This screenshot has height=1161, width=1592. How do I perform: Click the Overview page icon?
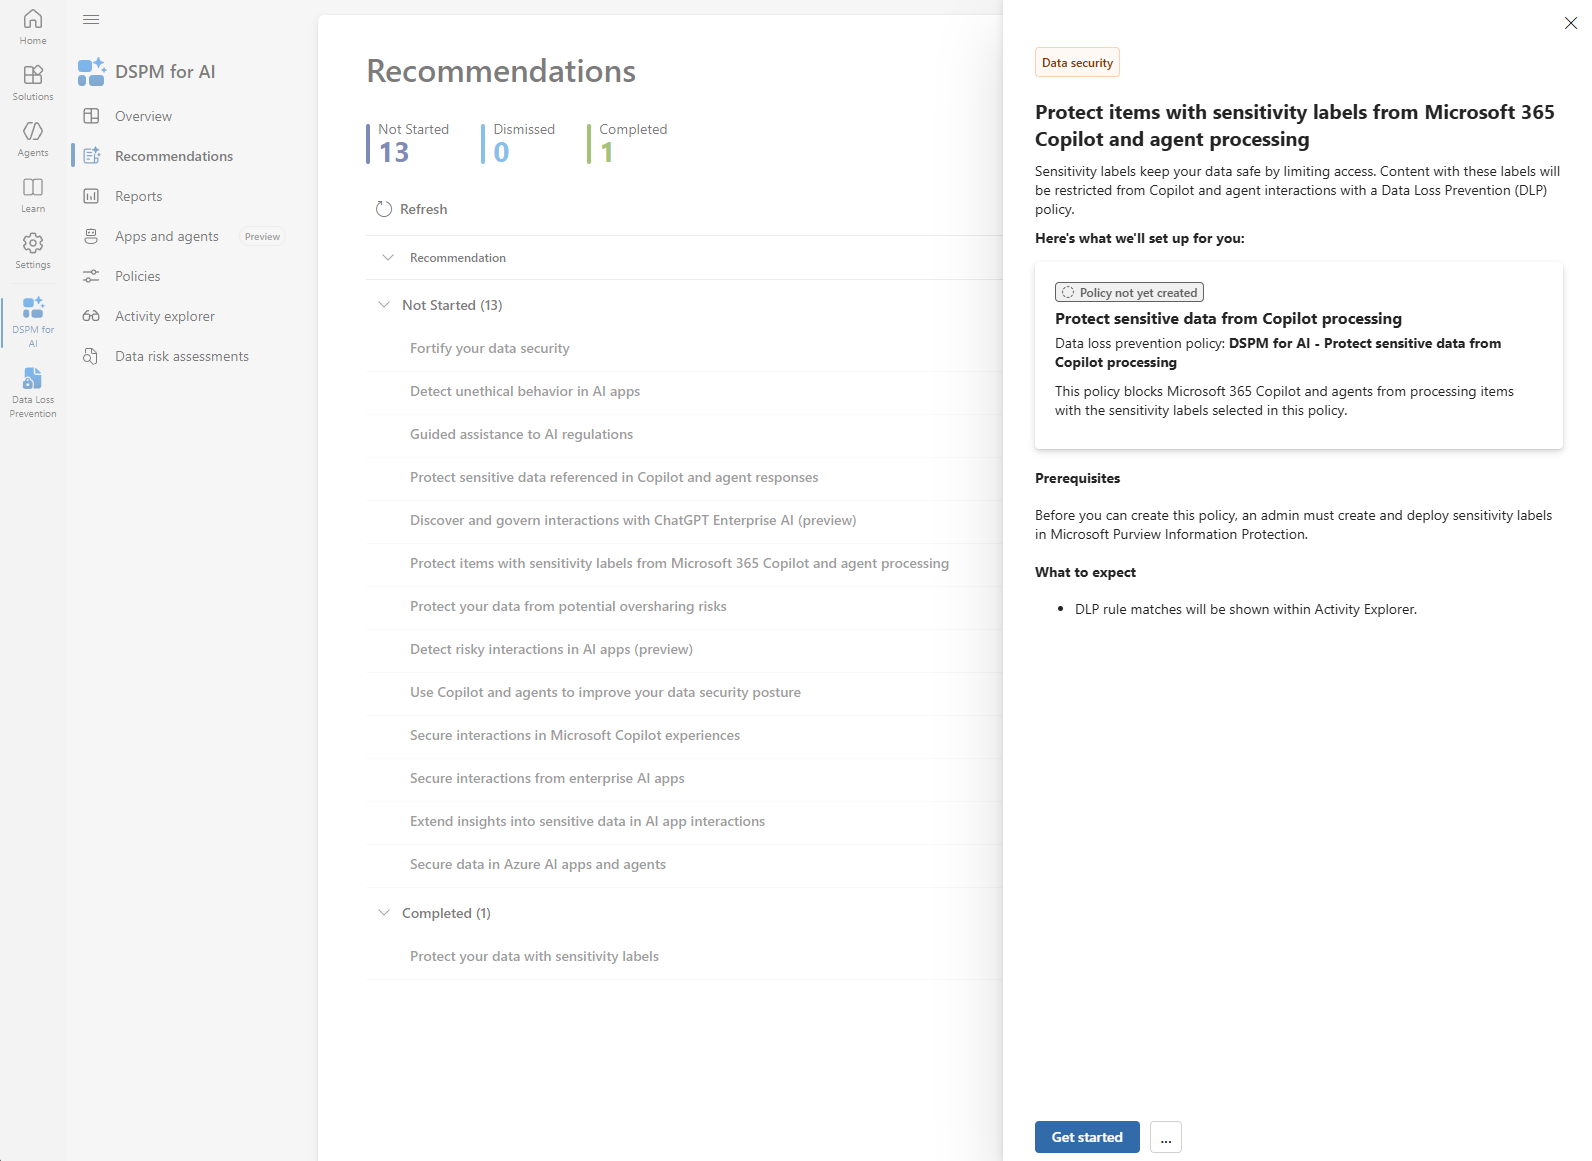coord(91,116)
